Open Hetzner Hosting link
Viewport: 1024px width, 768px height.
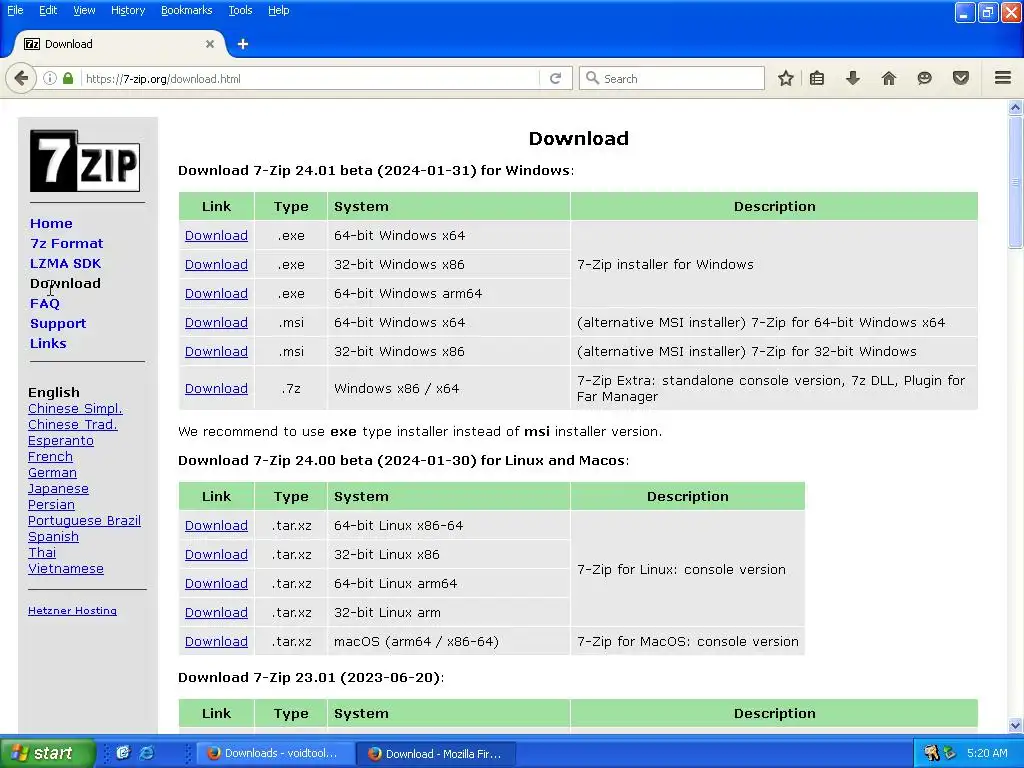[x=72, y=611]
